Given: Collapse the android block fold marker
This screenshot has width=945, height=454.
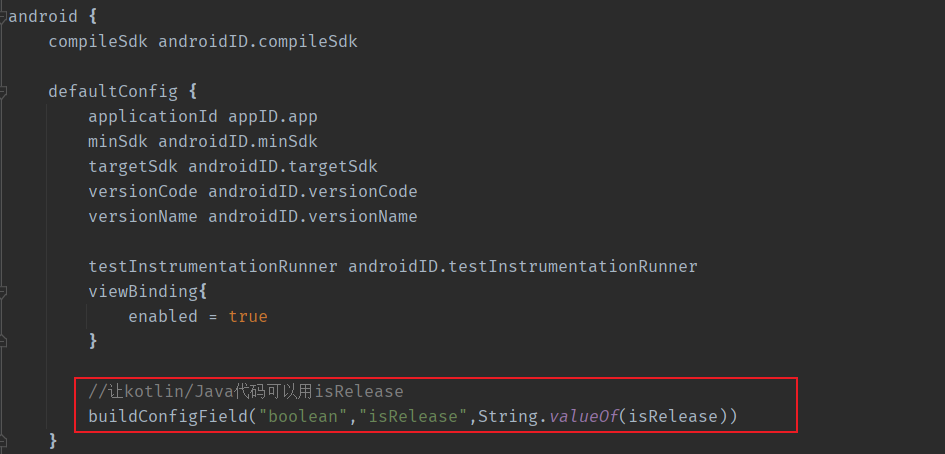Looking at the screenshot, I should (x=5, y=16).
